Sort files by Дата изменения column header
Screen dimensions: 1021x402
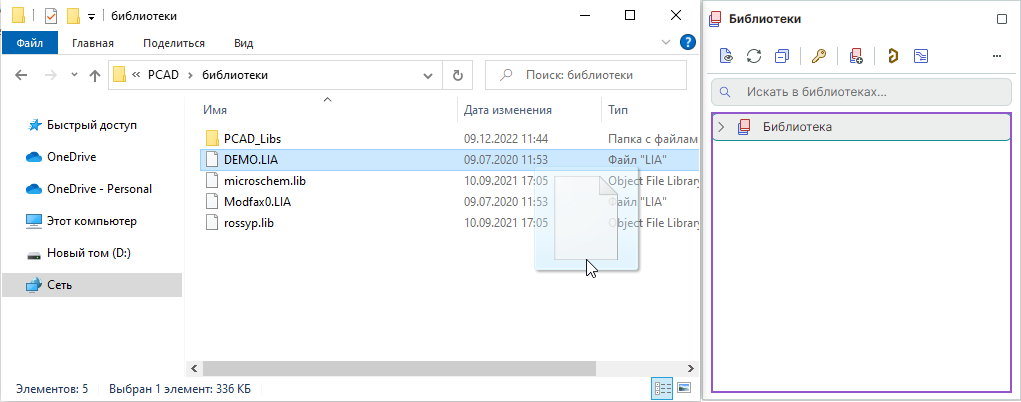click(x=508, y=110)
